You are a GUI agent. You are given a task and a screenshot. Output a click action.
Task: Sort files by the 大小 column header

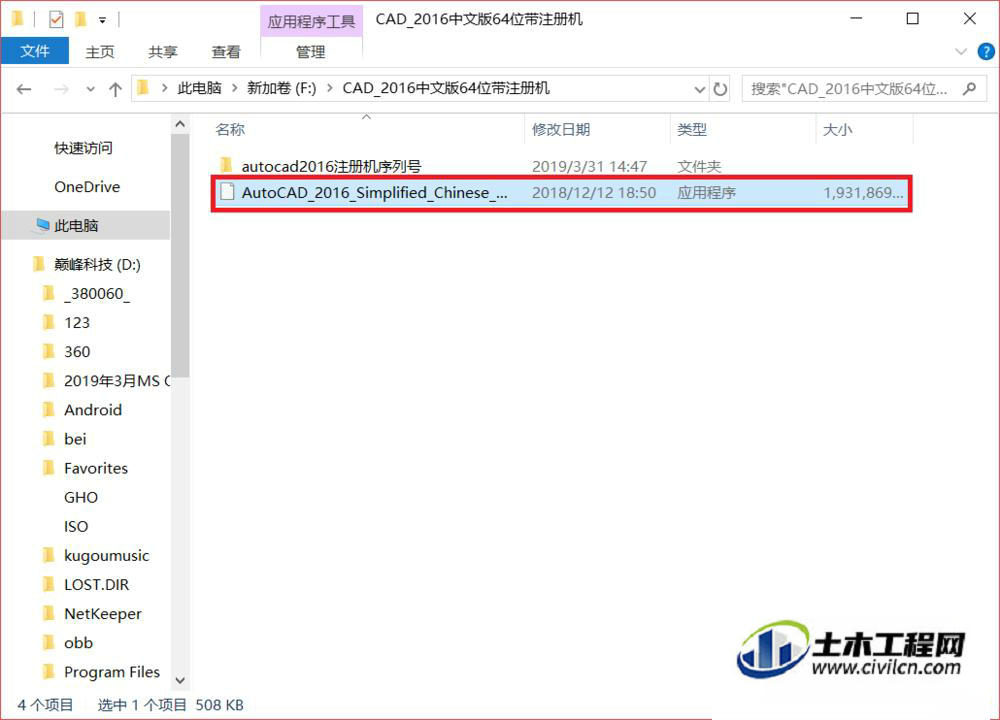pyautogui.click(x=837, y=129)
